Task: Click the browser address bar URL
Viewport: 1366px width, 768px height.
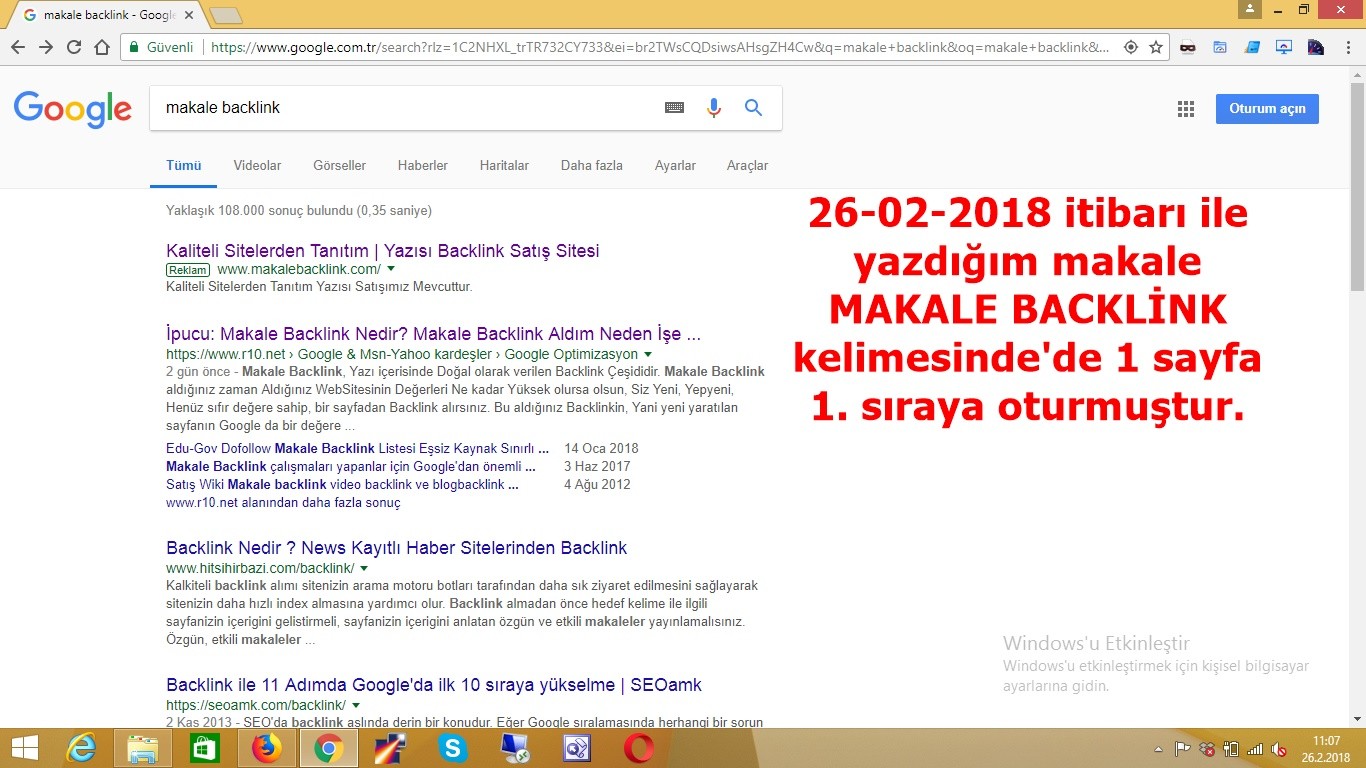Action: [x=660, y=47]
